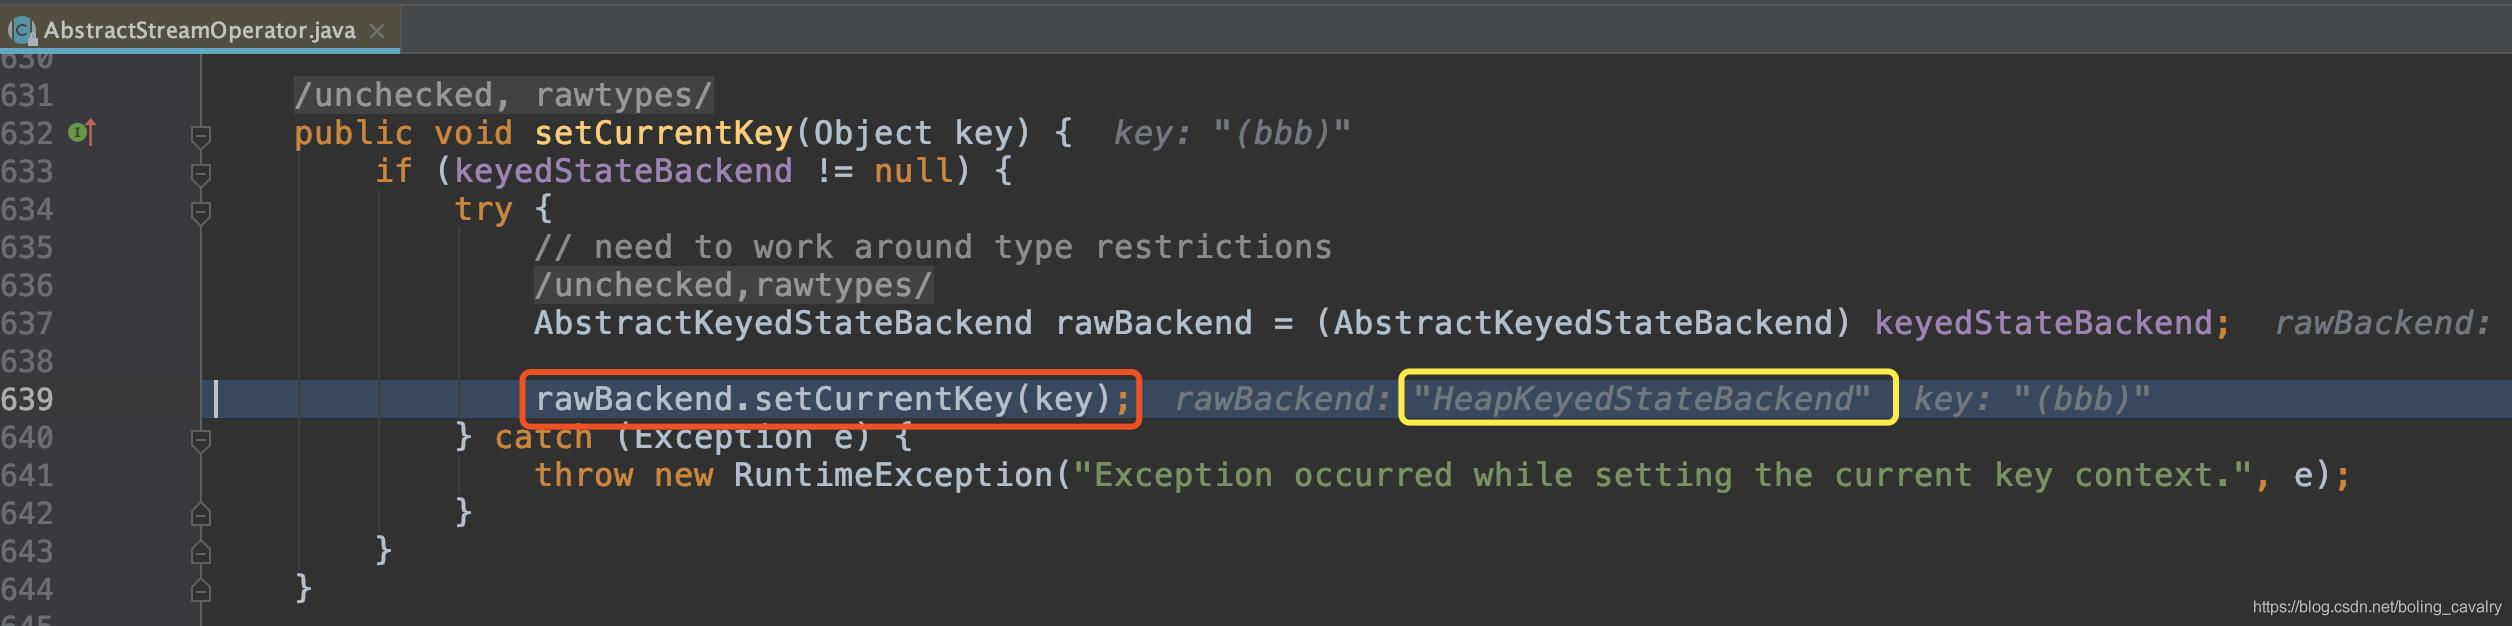This screenshot has height=626, width=2512.
Task: Click the collapsed unchecked, rawtypes annotation on line 631
Action: pos(503,96)
